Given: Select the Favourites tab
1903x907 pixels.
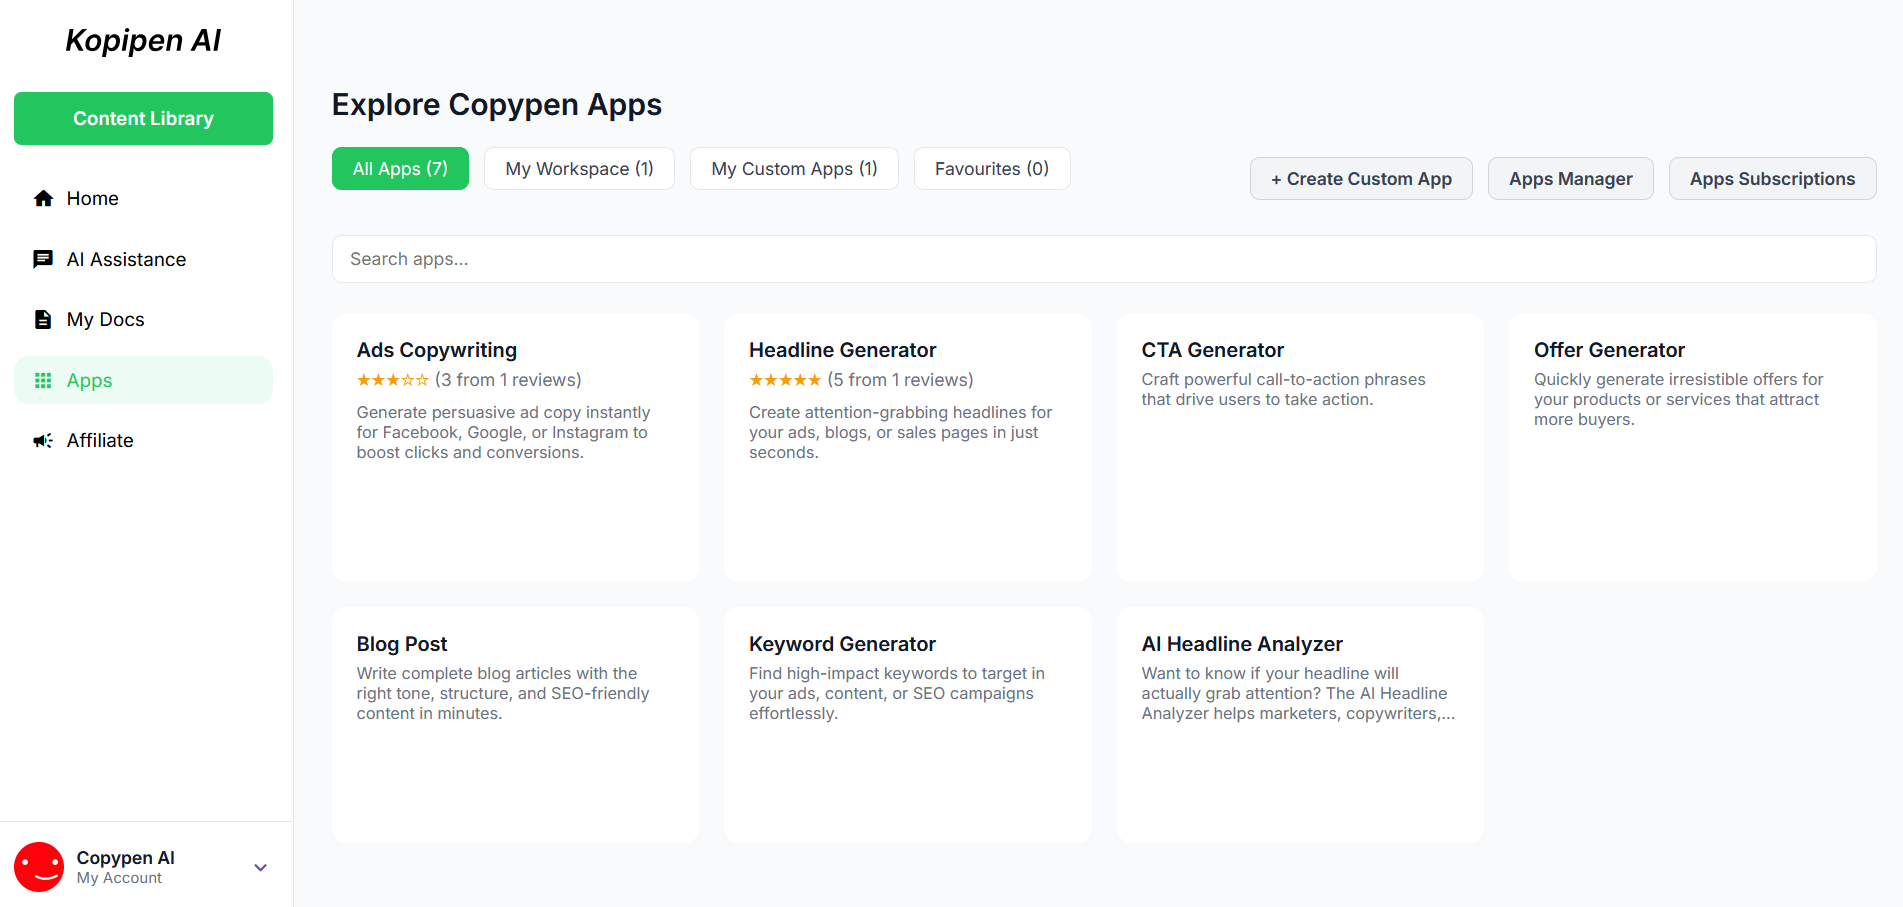Looking at the screenshot, I should tap(991, 169).
